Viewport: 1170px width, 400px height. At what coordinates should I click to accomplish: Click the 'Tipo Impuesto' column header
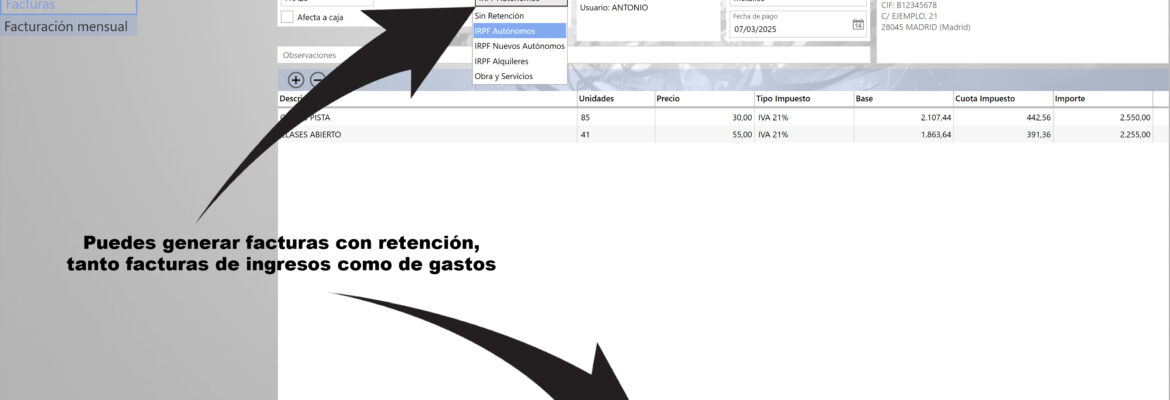click(804, 99)
